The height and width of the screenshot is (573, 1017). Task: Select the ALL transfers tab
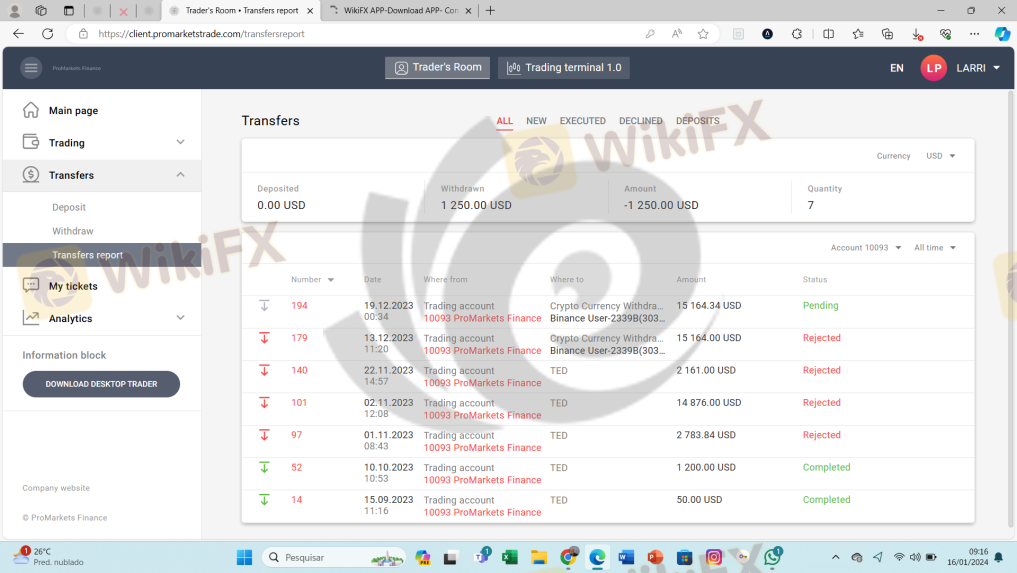[505, 121]
